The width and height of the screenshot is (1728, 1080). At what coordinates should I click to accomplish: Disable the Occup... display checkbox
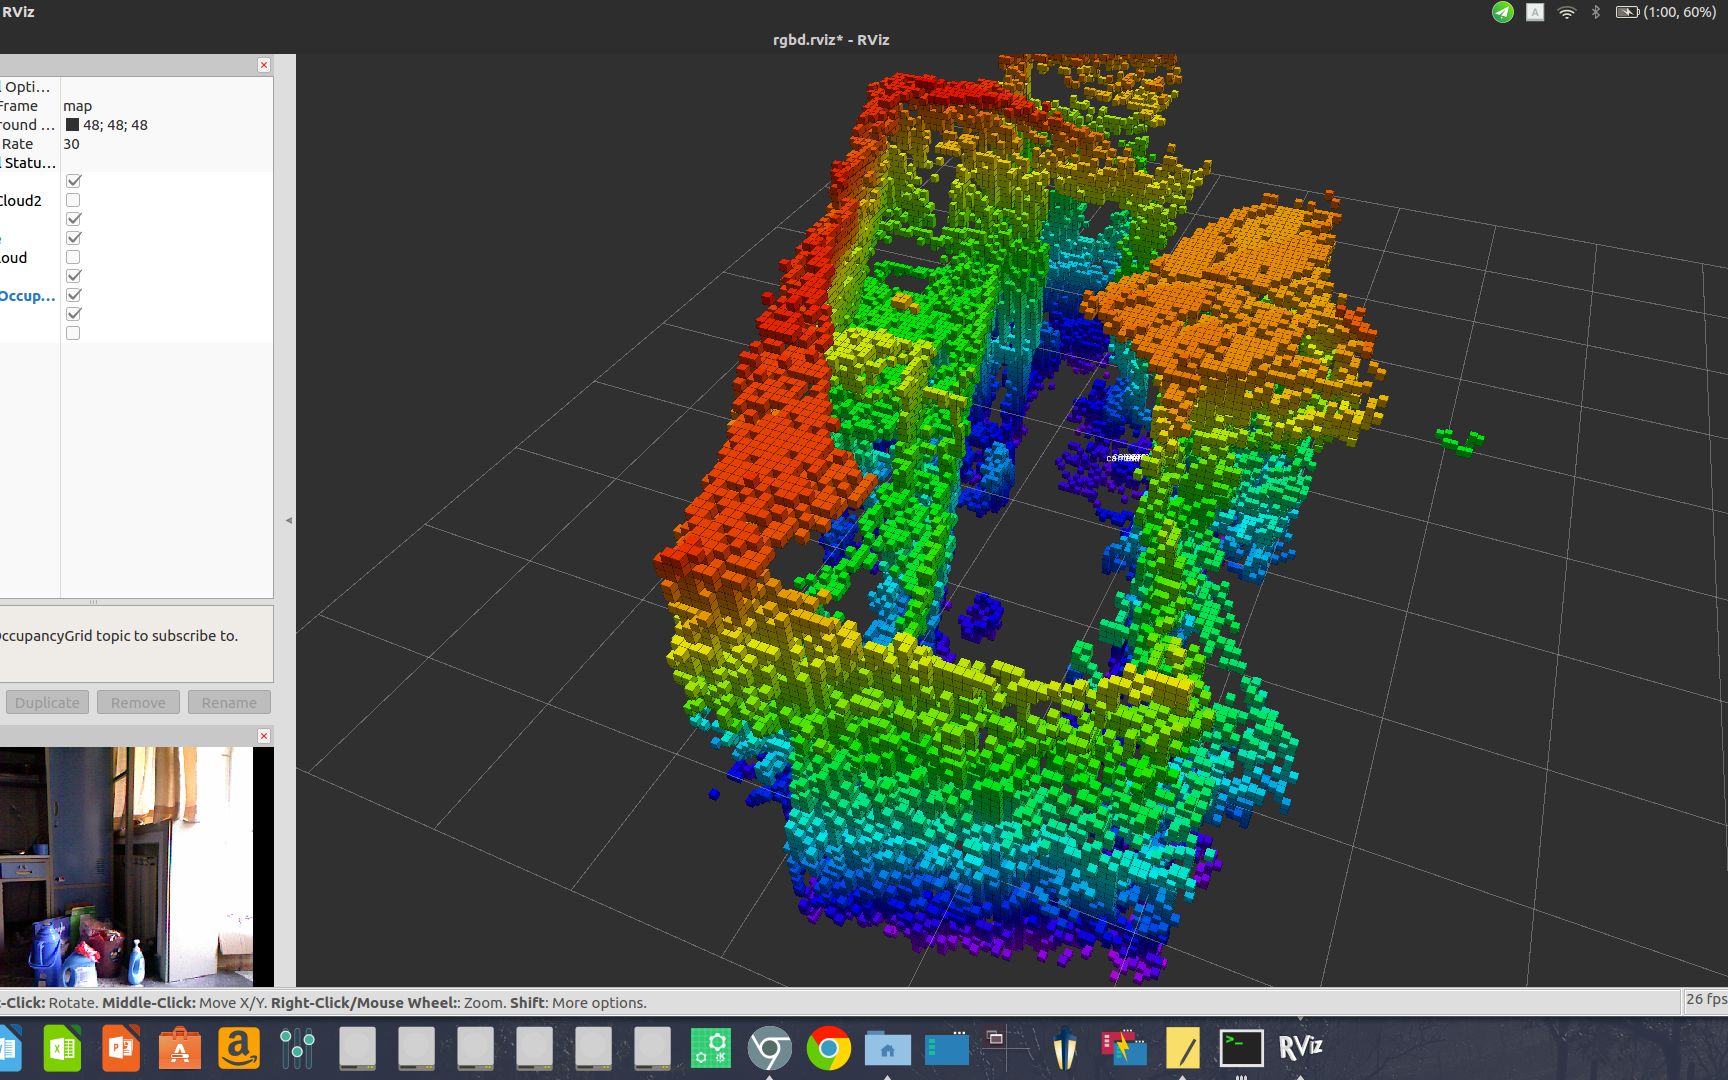[x=73, y=295]
